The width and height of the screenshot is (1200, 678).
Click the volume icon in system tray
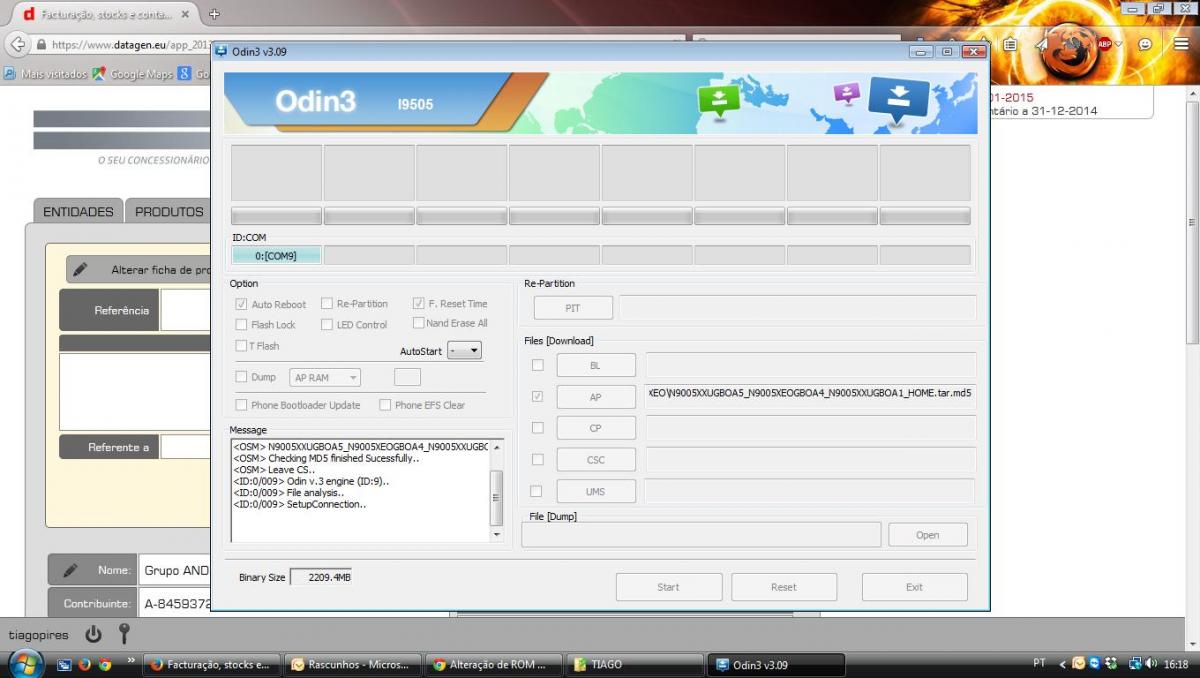(1152, 664)
